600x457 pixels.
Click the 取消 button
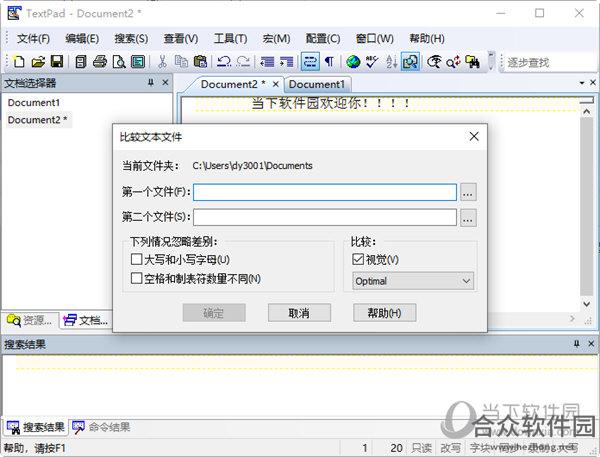tap(299, 313)
